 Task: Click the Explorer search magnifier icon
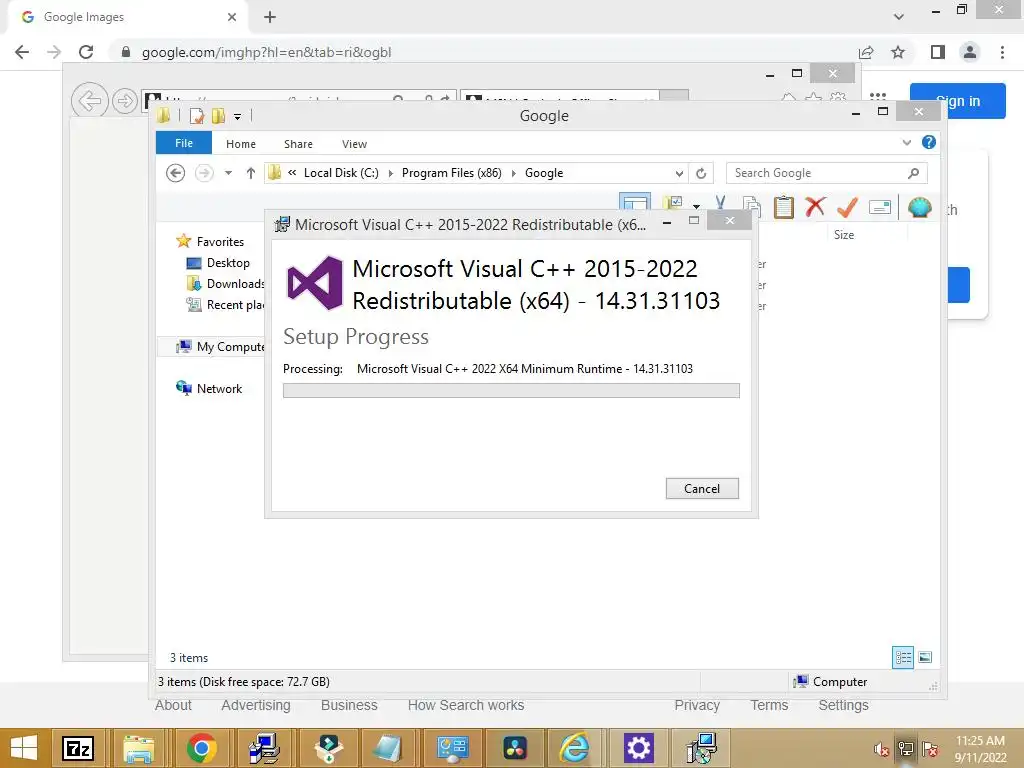914,173
